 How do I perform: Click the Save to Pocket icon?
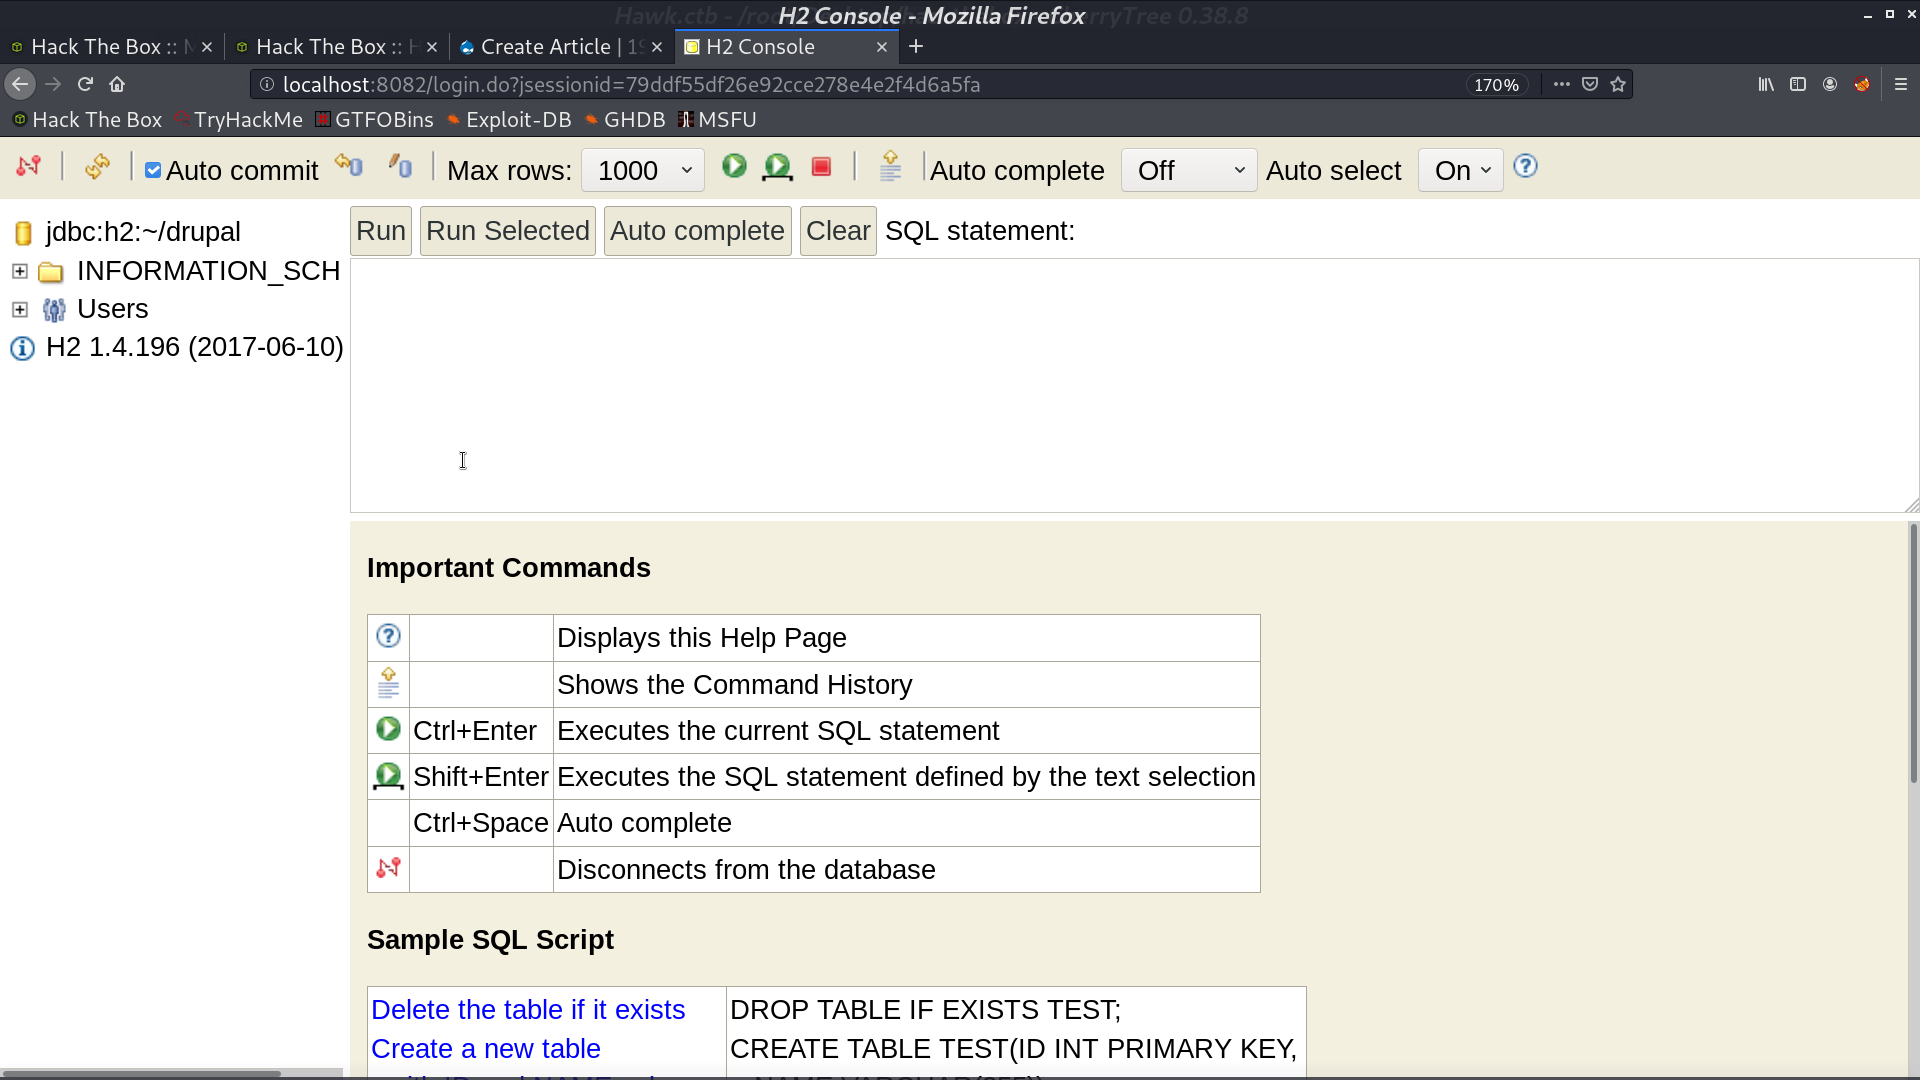pos(1590,85)
